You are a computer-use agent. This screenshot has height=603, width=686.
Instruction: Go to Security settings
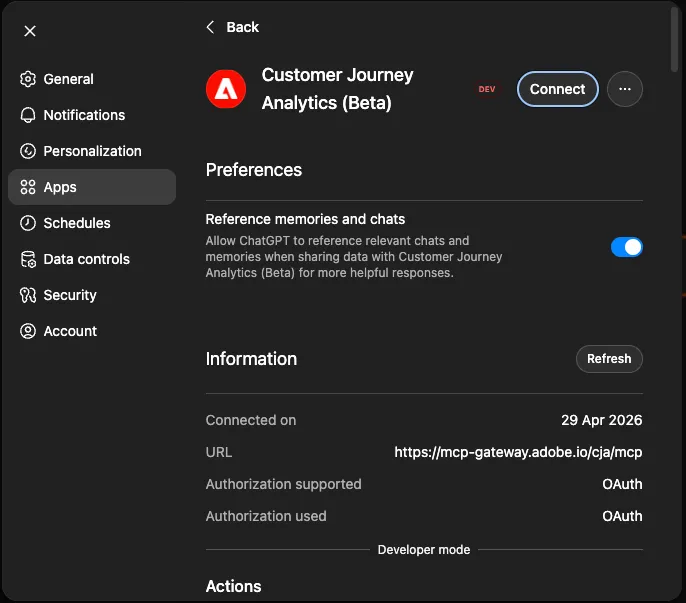(92, 295)
